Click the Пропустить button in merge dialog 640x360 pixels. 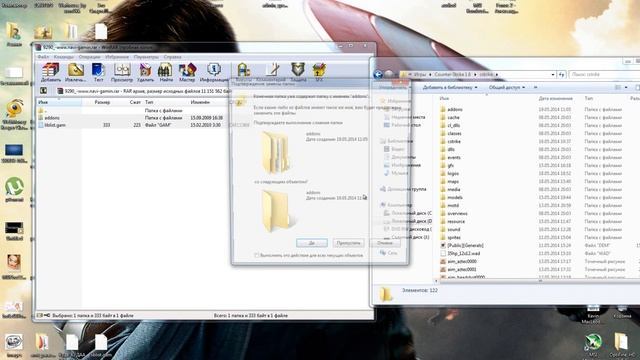pos(349,243)
